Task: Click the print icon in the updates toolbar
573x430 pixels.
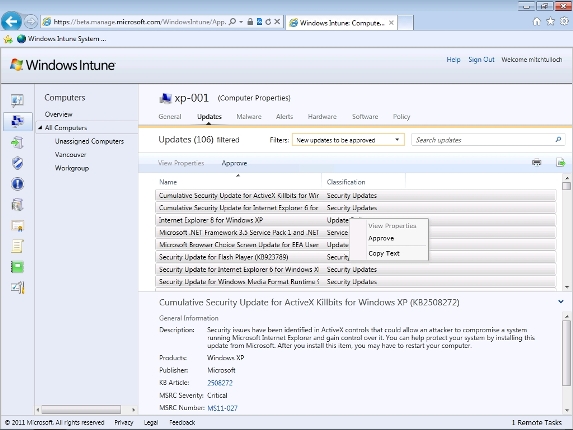Action: click(536, 162)
